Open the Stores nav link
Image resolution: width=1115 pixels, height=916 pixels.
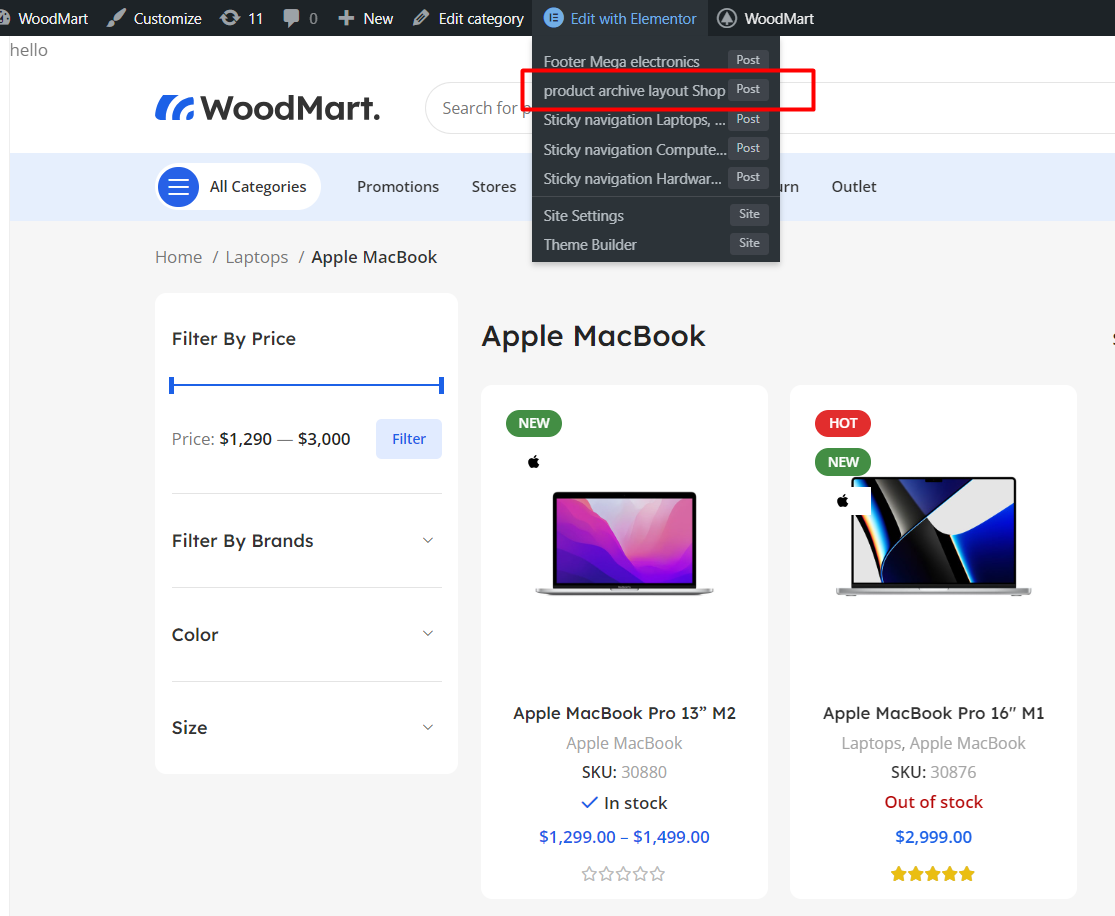[494, 186]
